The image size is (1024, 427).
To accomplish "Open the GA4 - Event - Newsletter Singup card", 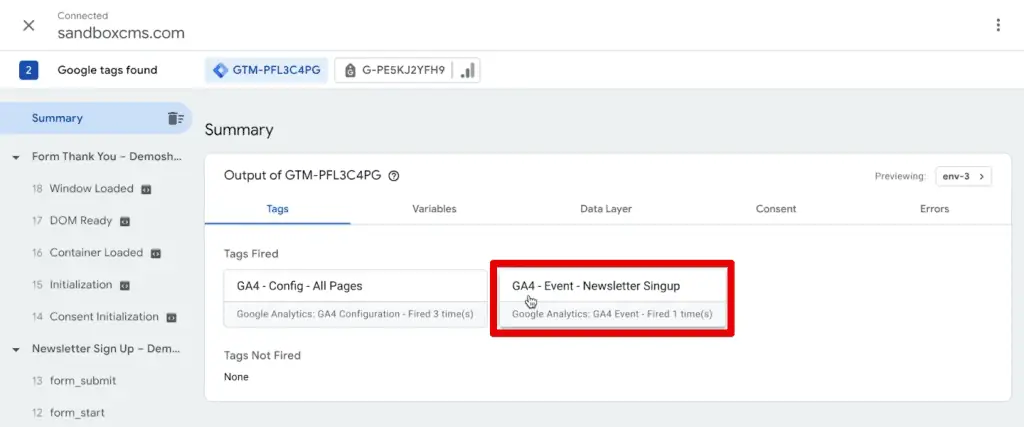I will pyautogui.click(x=612, y=298).
